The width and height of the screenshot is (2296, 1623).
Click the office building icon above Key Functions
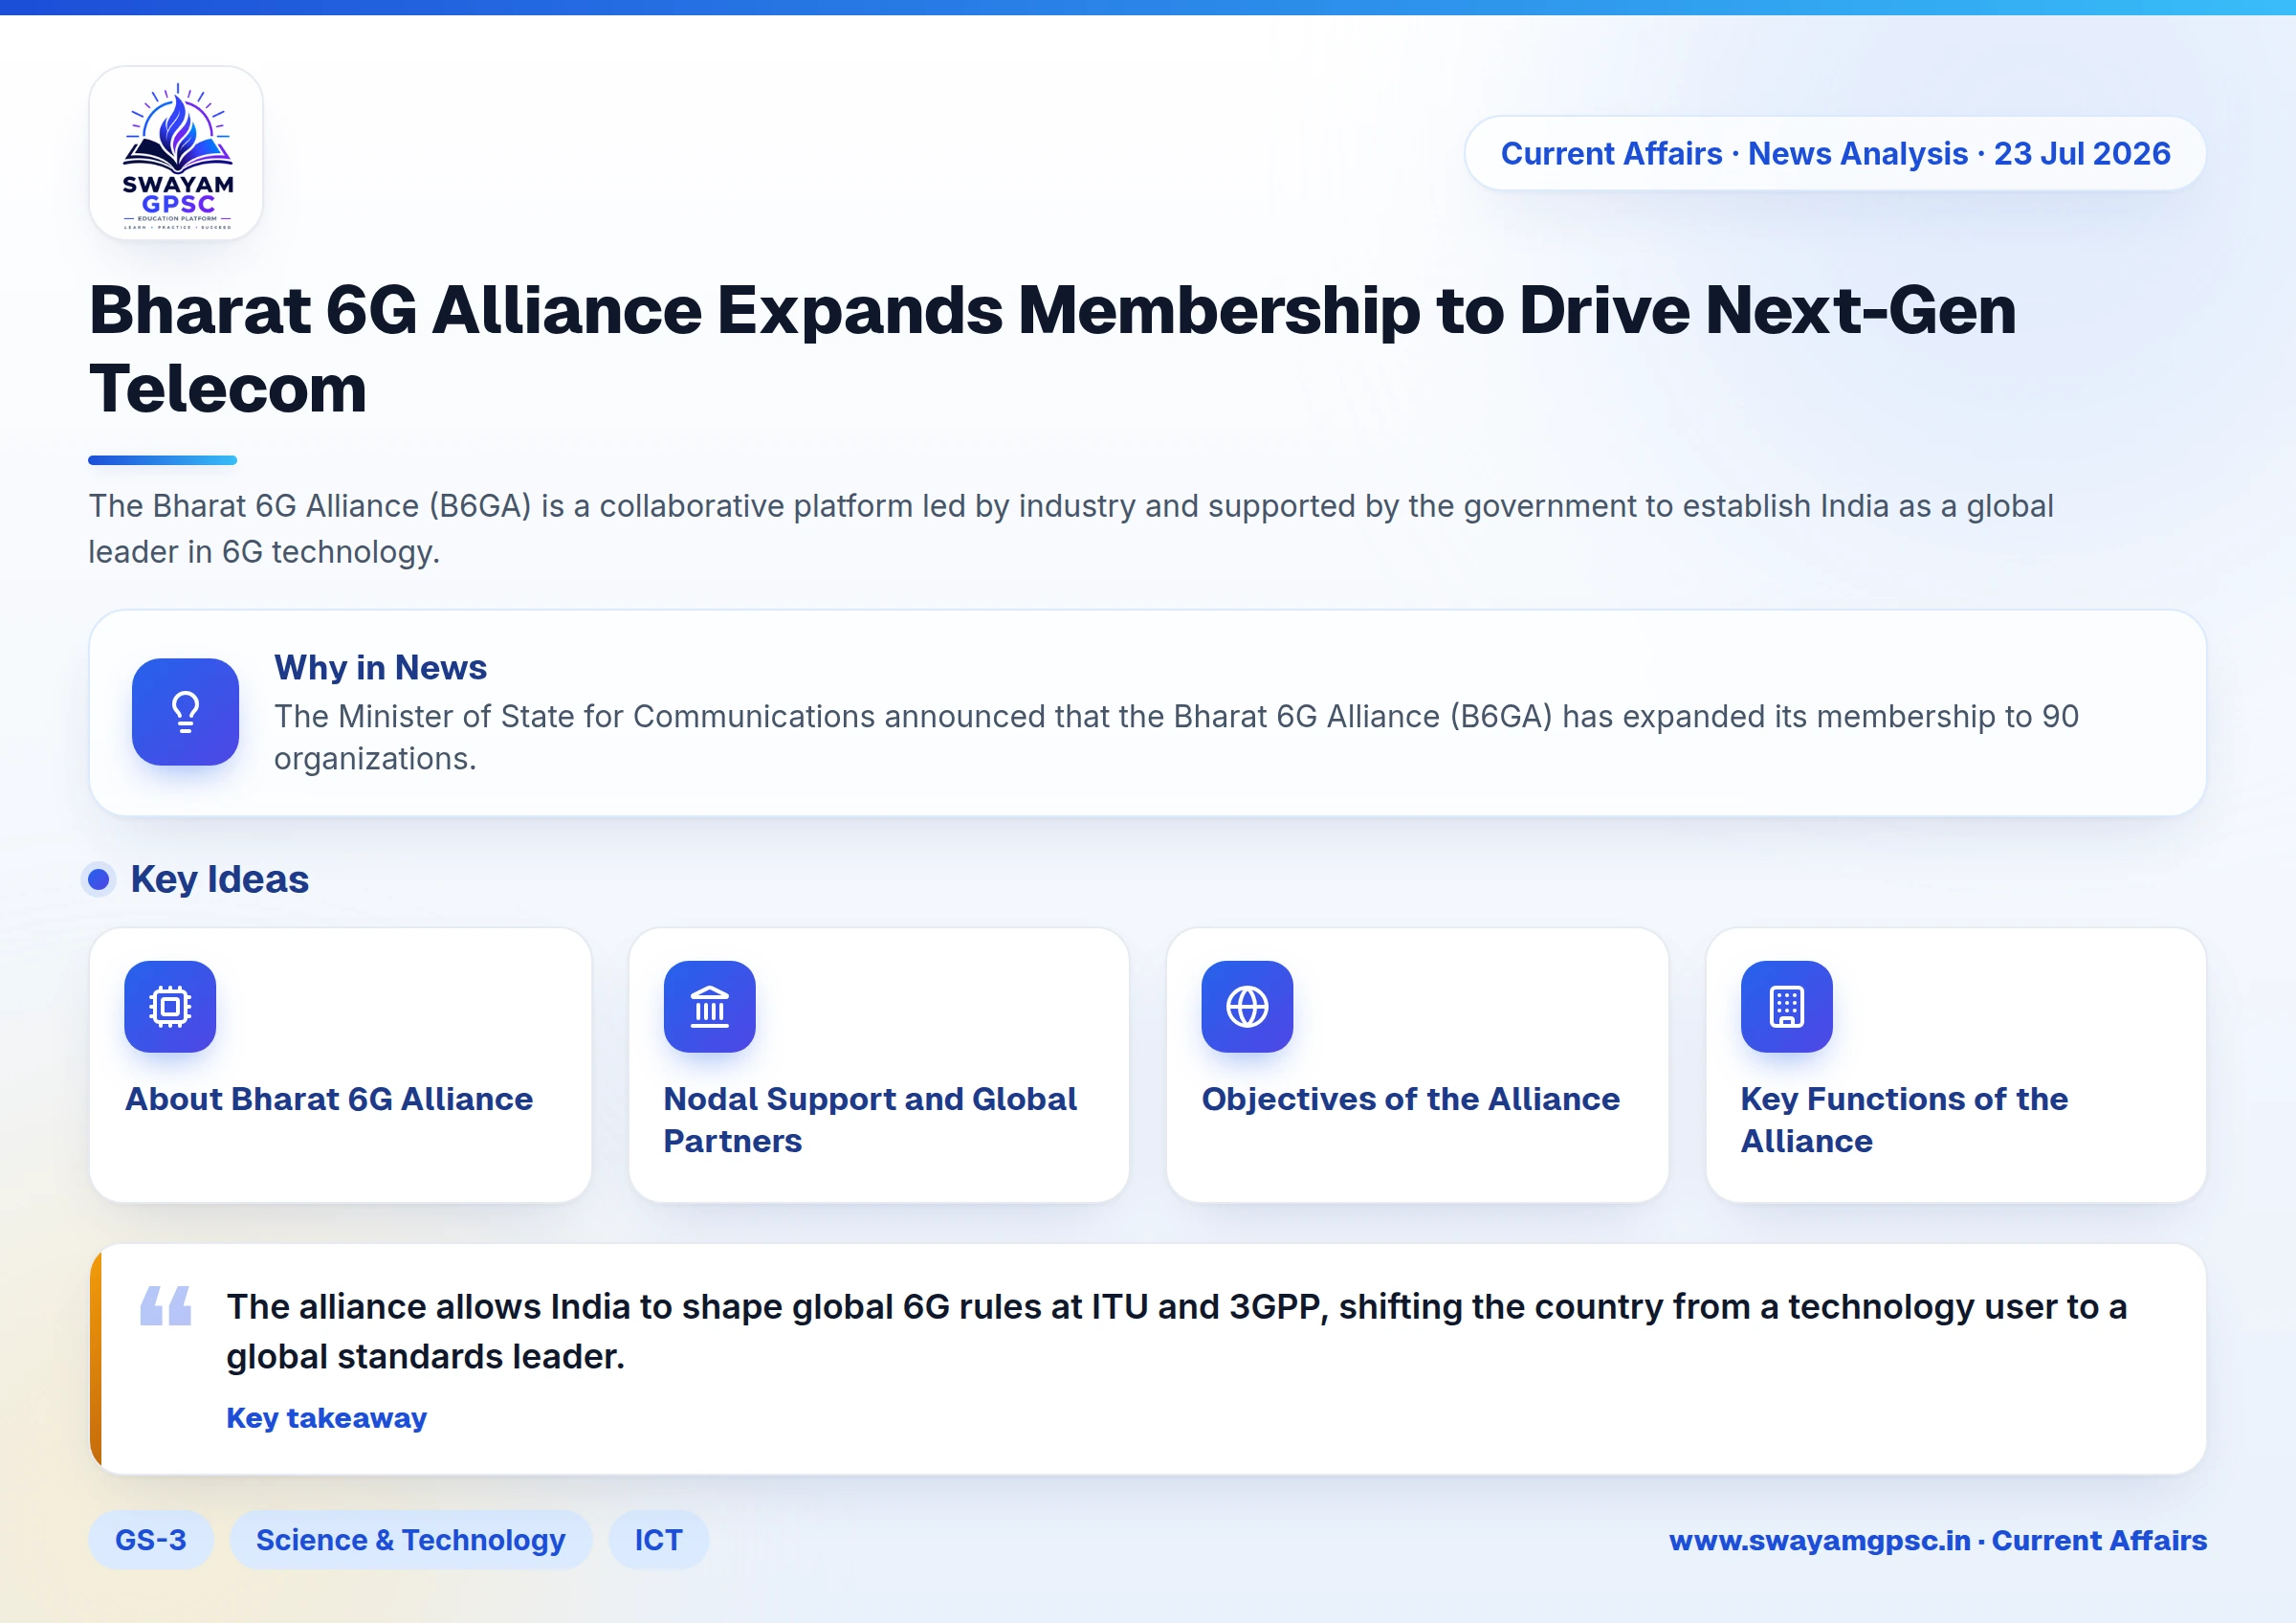tap(1786, 1006)
